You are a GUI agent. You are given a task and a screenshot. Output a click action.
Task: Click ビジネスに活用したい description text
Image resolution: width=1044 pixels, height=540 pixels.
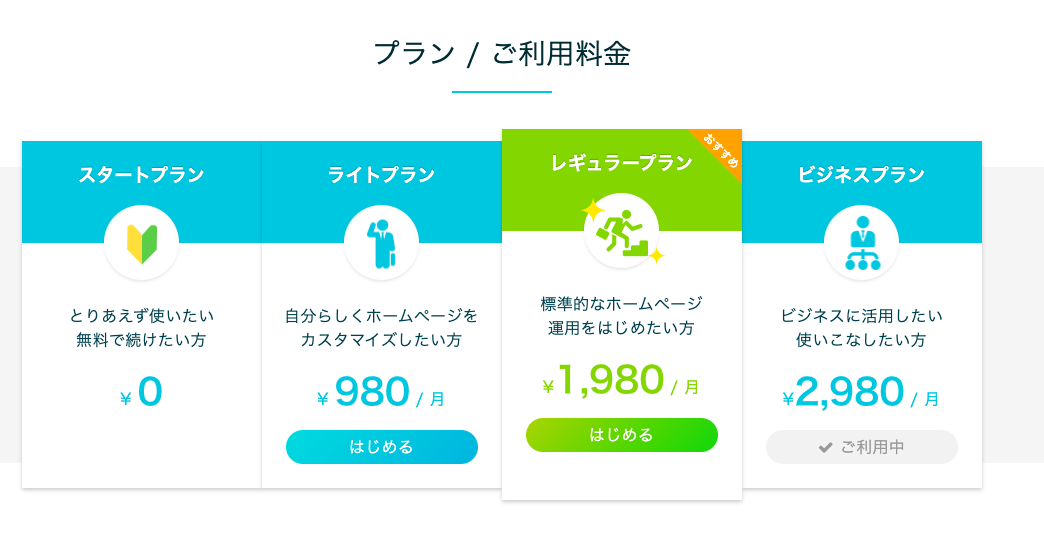862,316
